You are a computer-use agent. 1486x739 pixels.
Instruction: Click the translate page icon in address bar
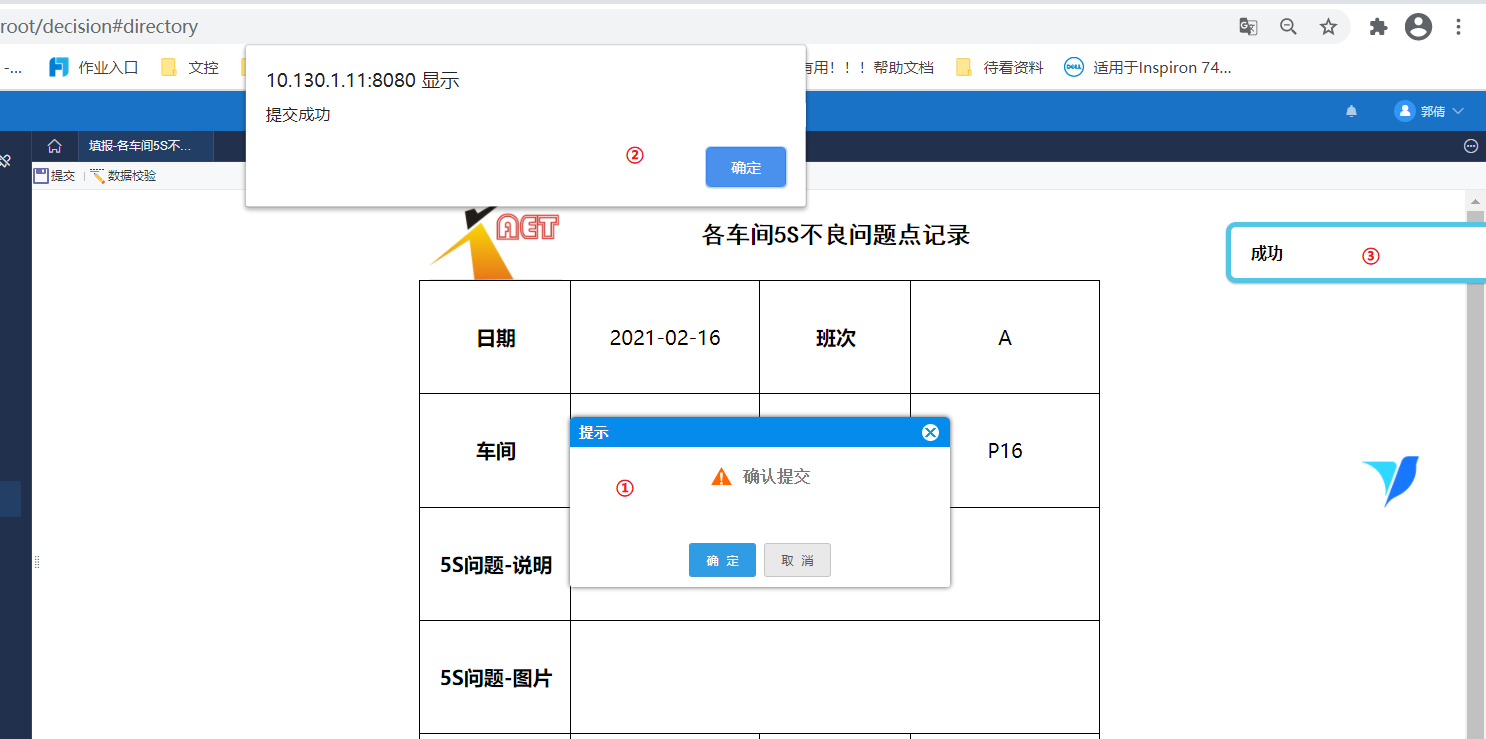1248,27
